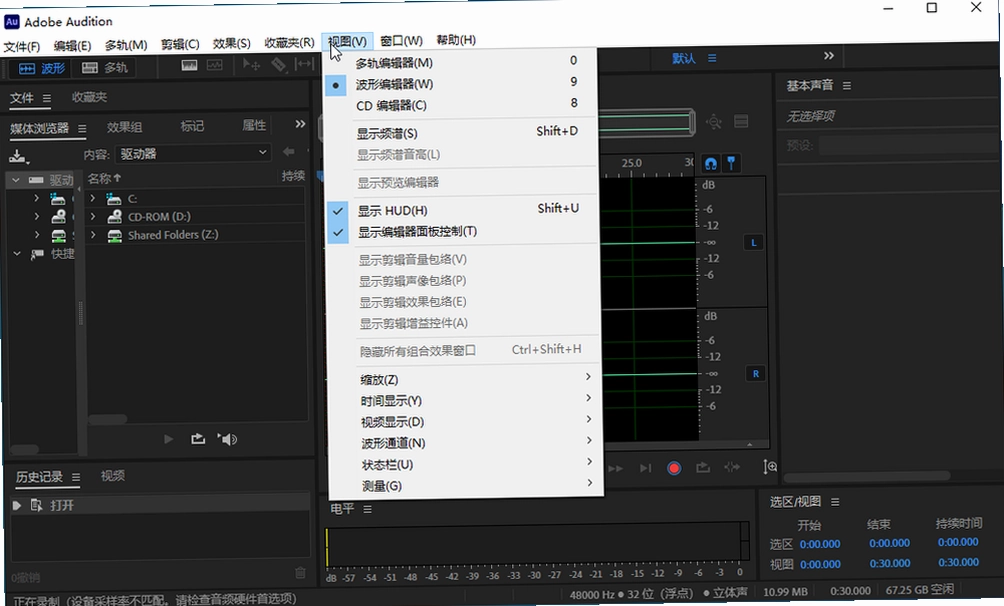Open the 时间显示(Y) submenu
This screenshot has height=606, width=1004.
[464, 400]
